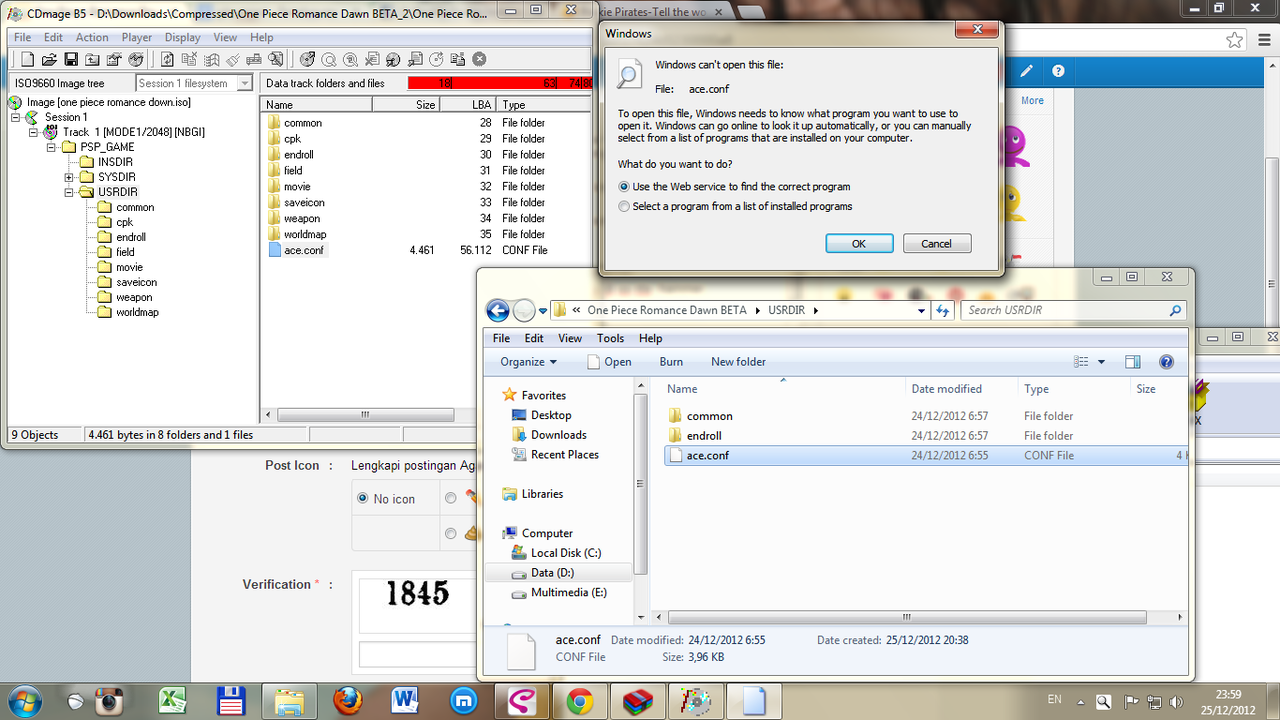Select Use the Web service radio option
Screen dimensions: 1280x720
[x=624, y=187]
